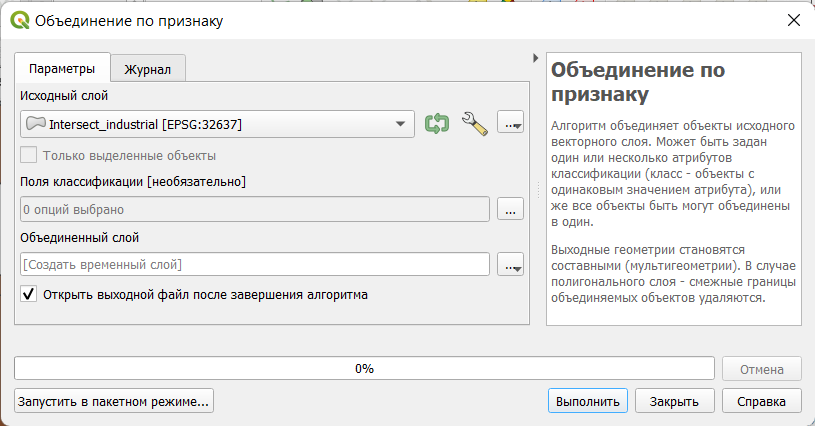Image resolution: width=815 pixels, height=426 pixels.
Task: Toggle open output file after completion checkbox
Action: click(29, 294)
